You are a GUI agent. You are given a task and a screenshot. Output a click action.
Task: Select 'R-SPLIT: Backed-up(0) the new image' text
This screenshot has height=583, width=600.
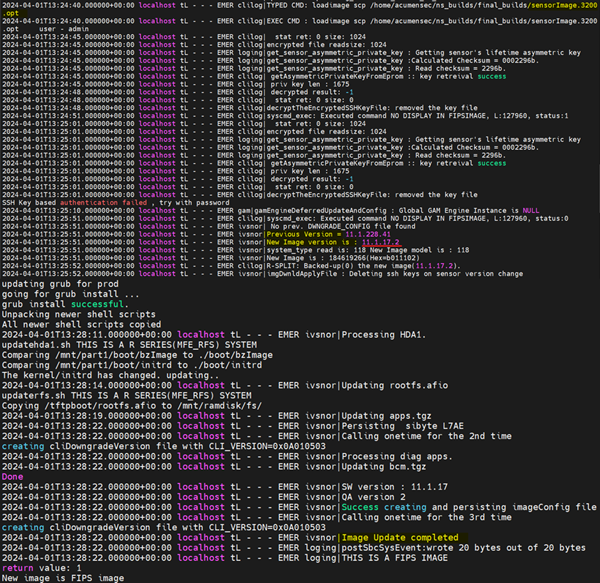pyautogui.click(x=341, y=266)
